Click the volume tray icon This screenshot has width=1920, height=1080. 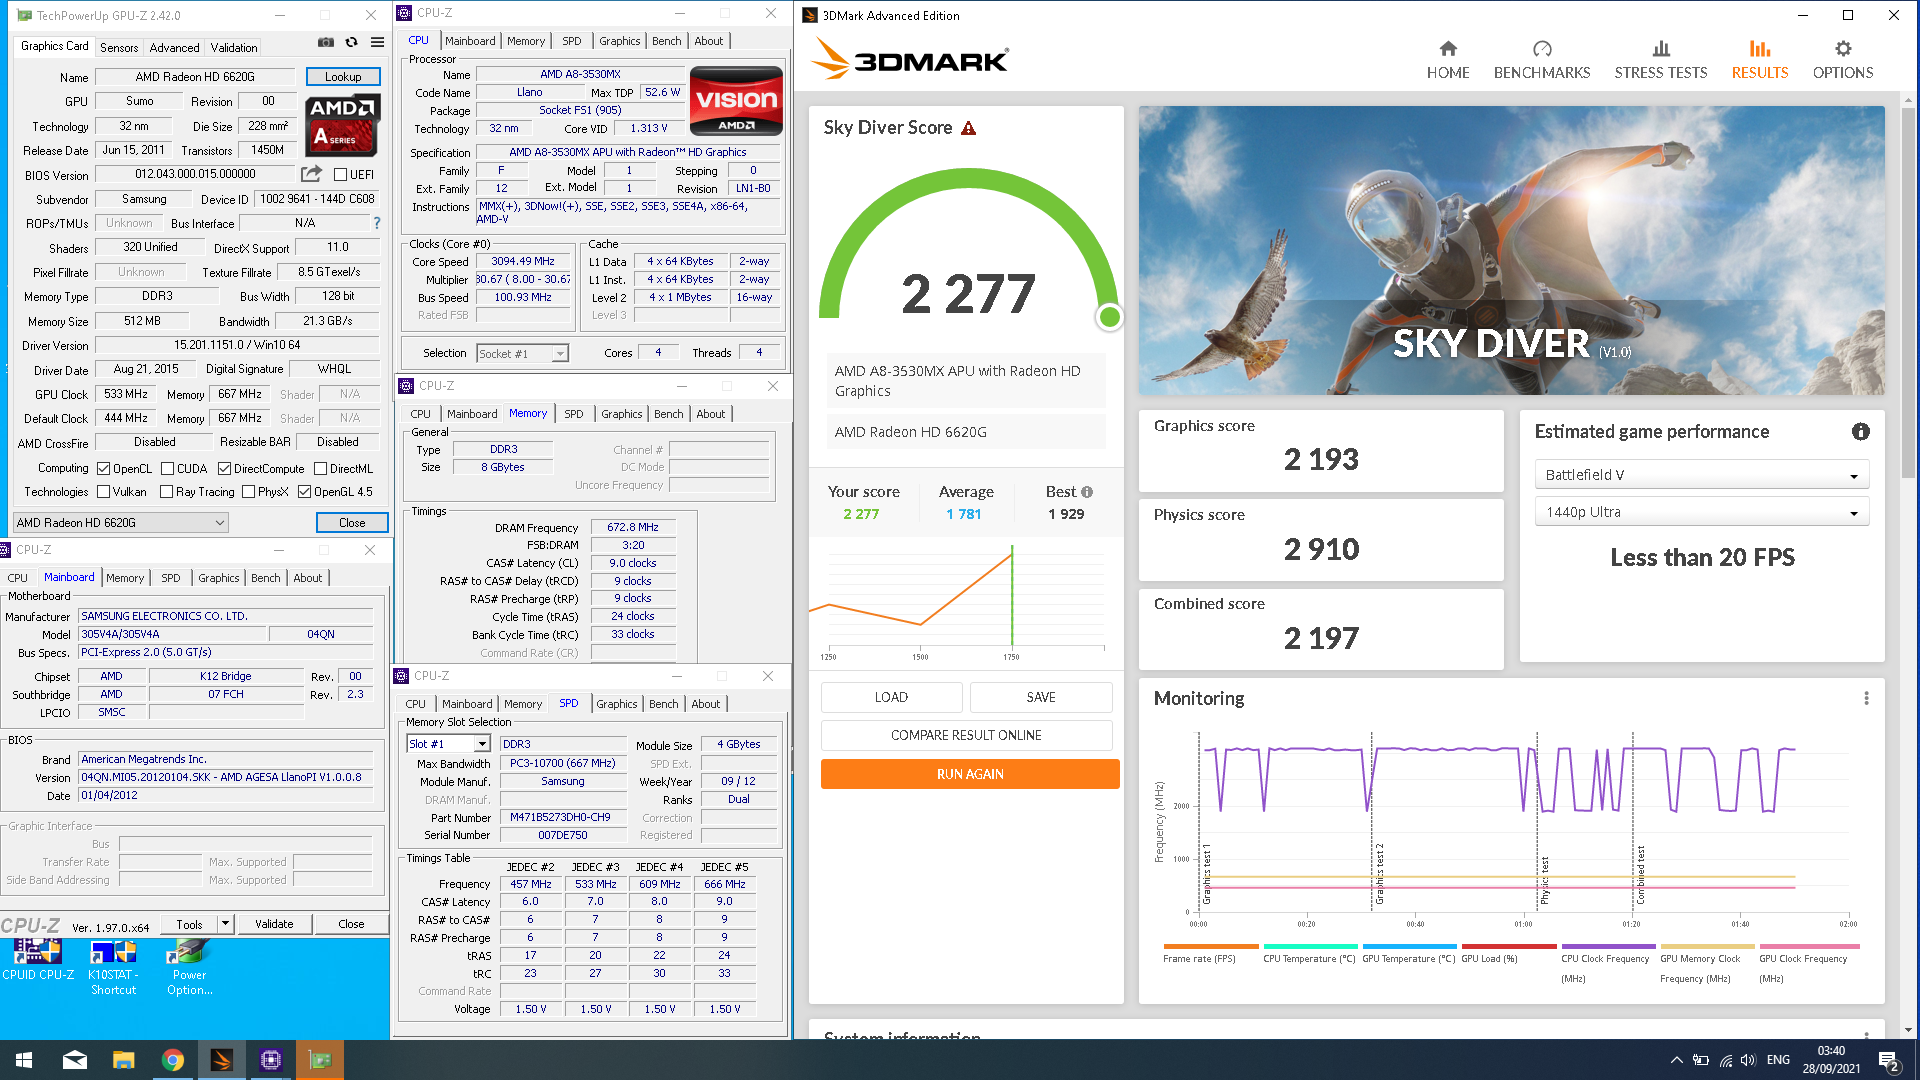[1748, 1060]
